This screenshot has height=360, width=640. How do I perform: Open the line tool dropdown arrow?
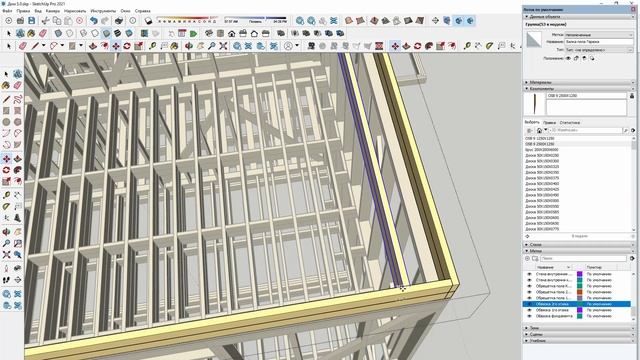[43, 46]
